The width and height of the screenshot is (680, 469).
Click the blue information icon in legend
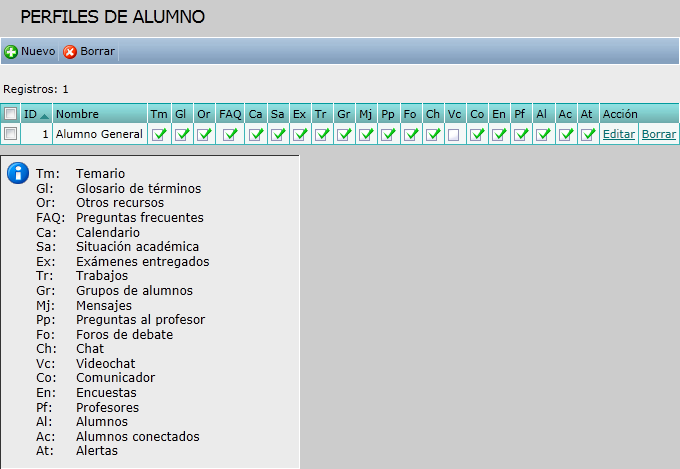18,173
